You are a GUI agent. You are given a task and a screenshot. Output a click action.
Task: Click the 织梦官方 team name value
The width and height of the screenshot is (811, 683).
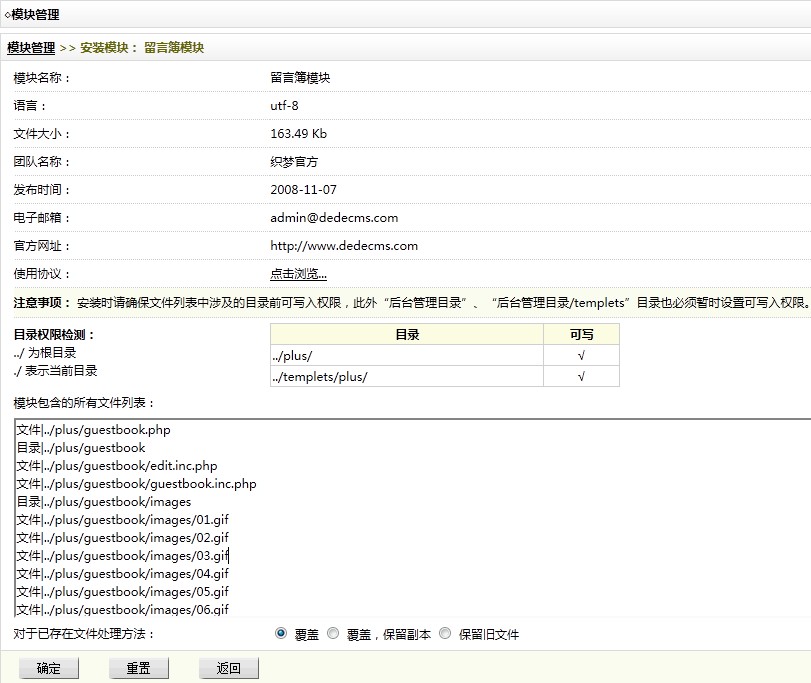click(294, 162)
